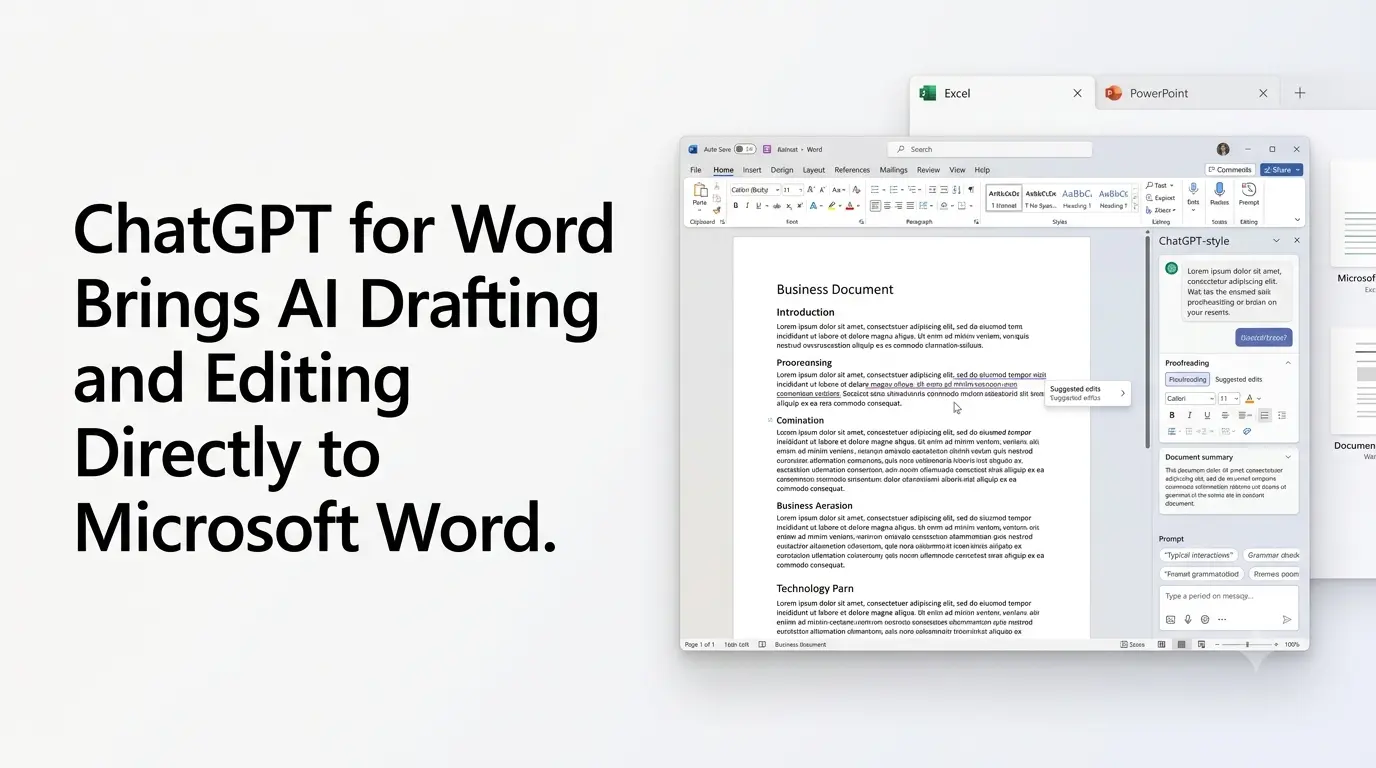Screen dimensions: 1376x768
Task: Click the Clear Formatting icon
Action: click(857, 189)
